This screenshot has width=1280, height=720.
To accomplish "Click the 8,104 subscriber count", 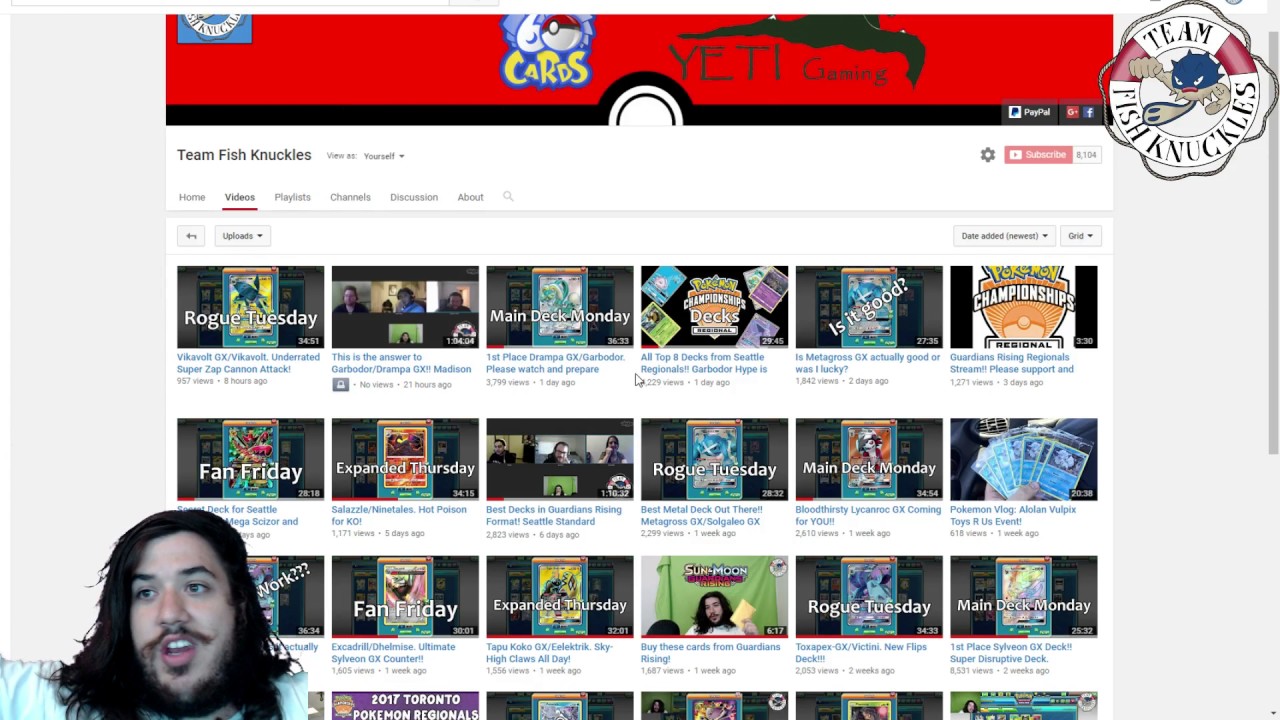I will [1086, 155].
